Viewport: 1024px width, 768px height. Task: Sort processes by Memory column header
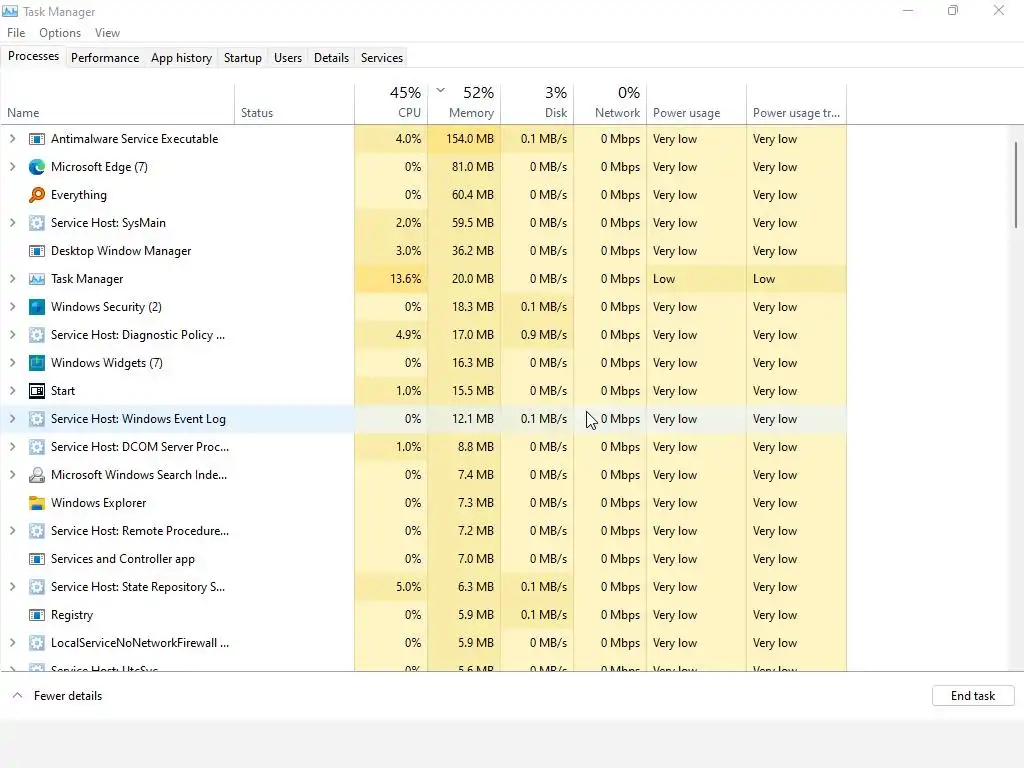tap(464, 103)
